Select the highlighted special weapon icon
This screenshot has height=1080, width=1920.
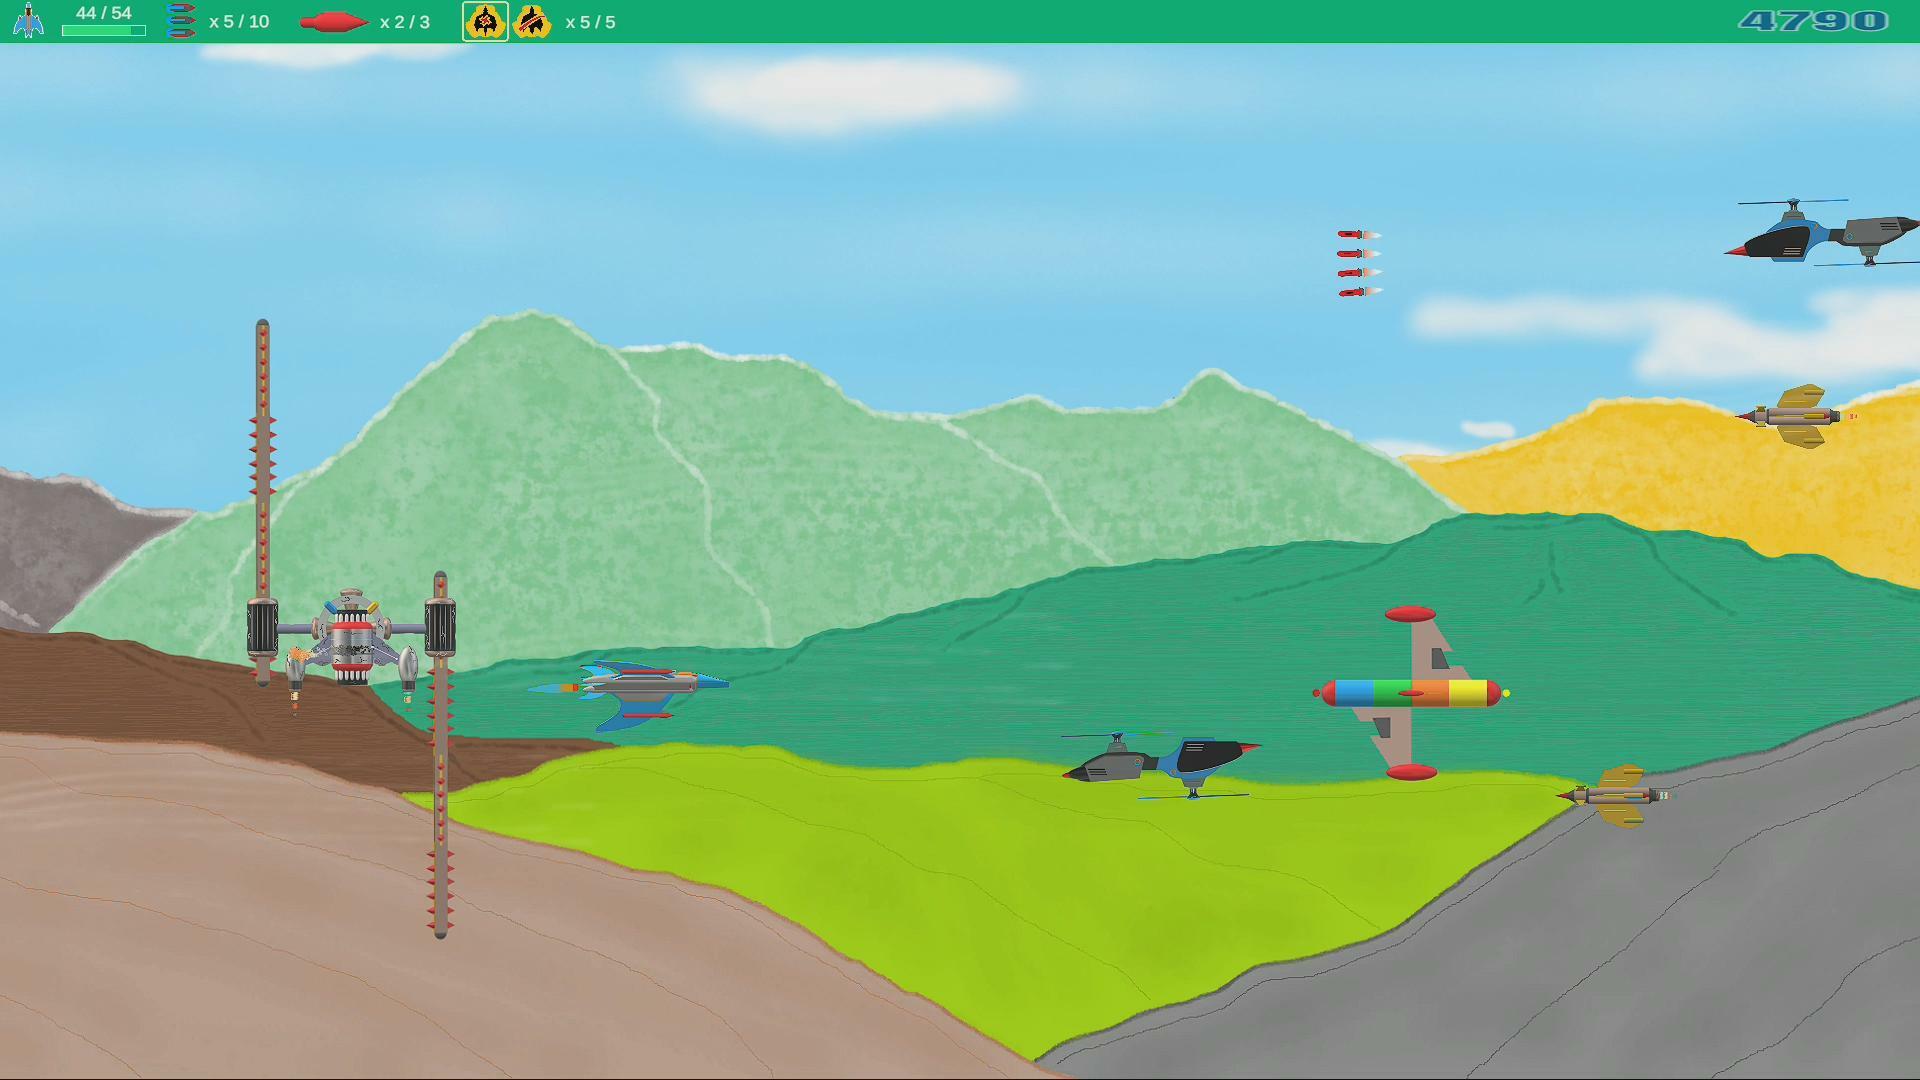[485, 21]
